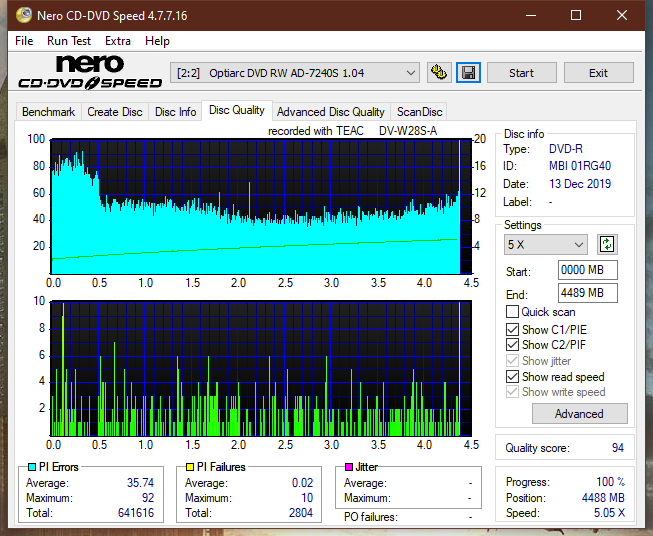Click the refresh speed settings icon
Viewport: 653px width, 536px height.
point(607,244)
